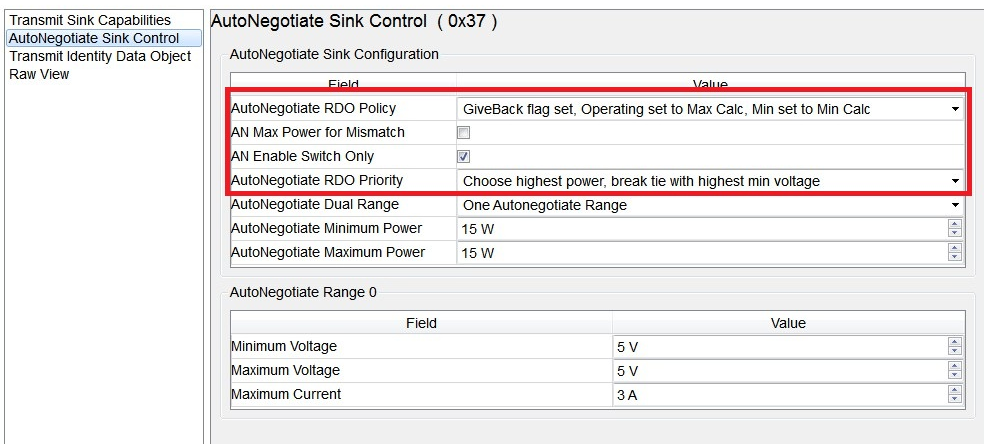Enable AN Max Power for Mismatch checkbox
Viewport: 984px width, 444px height.
click(x=464, y=132)
